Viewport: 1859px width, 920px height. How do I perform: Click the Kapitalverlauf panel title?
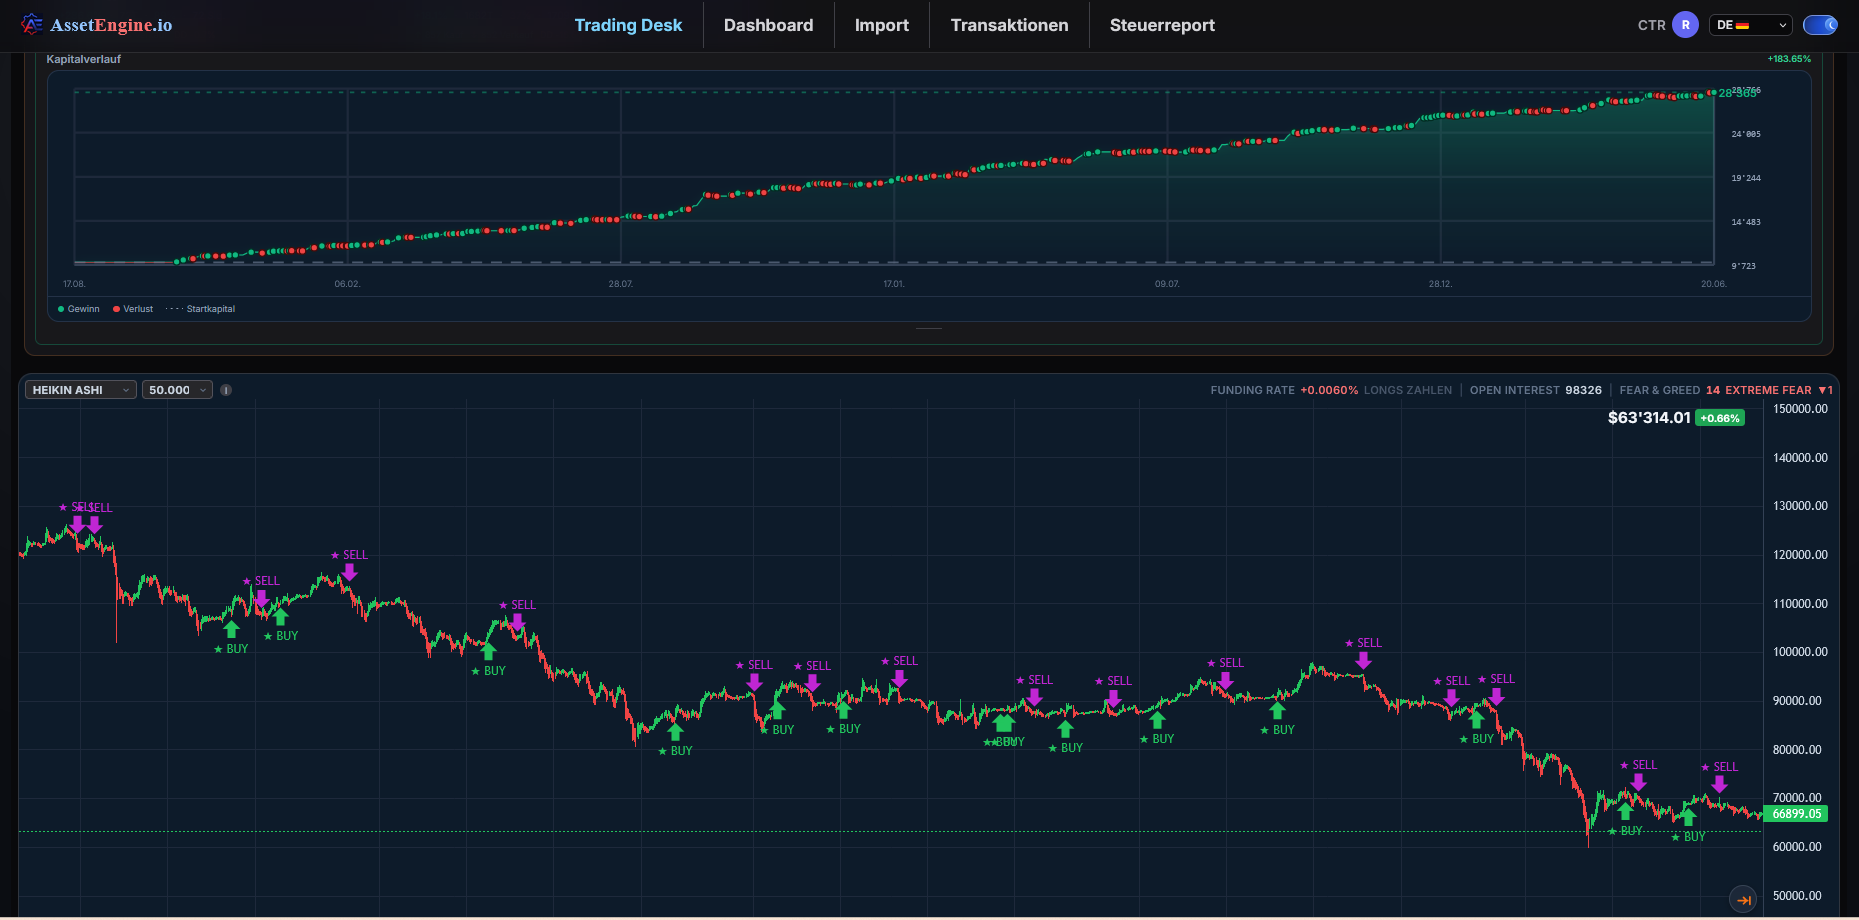[83, 59]
